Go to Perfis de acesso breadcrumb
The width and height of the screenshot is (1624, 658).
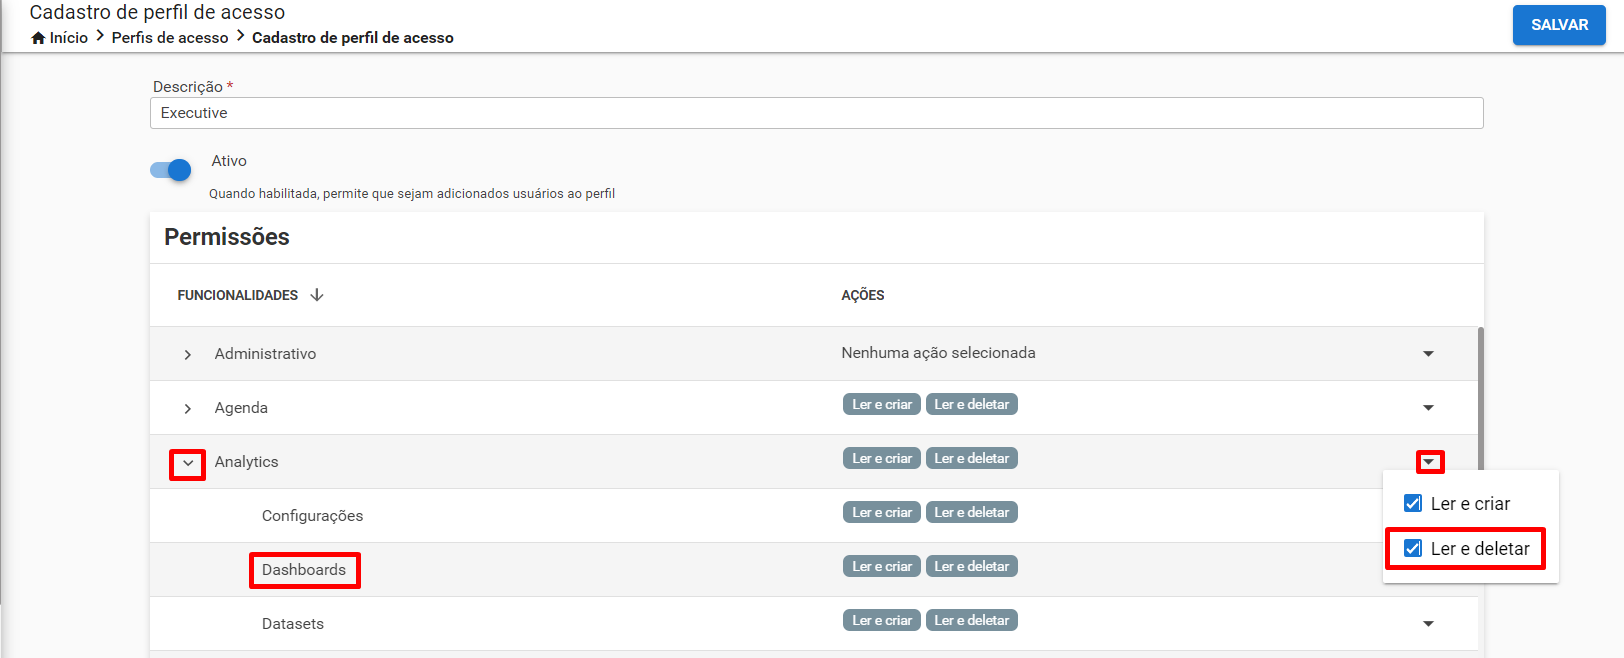pos(170,38)
